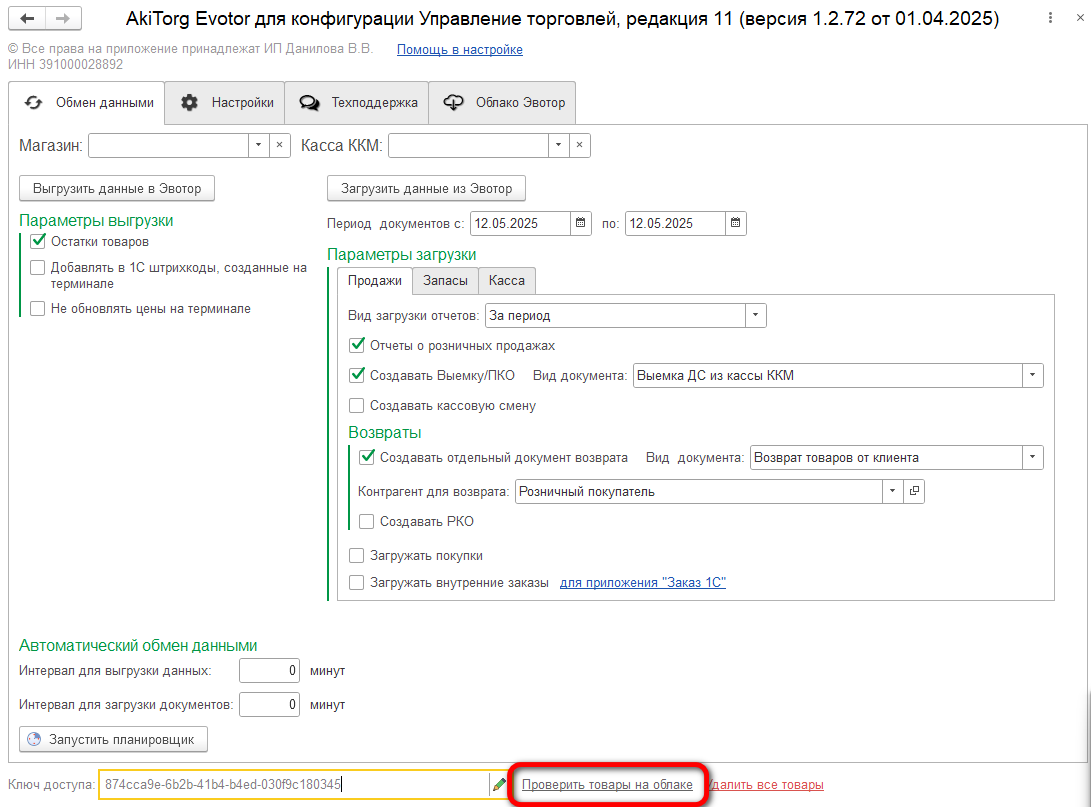Enable adding terminal barcodes to 1С

click(38, 267)
